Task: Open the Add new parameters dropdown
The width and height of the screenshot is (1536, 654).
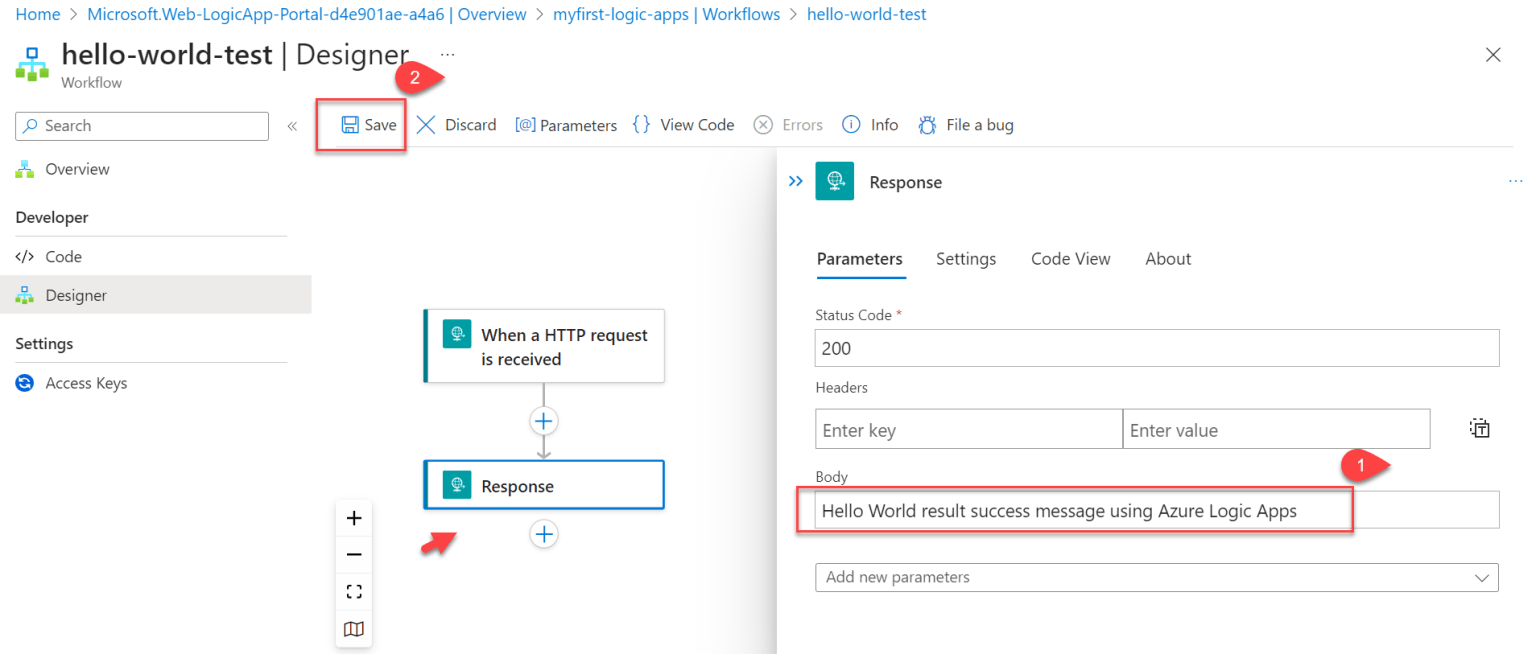Action: [x=1156, y=577]
